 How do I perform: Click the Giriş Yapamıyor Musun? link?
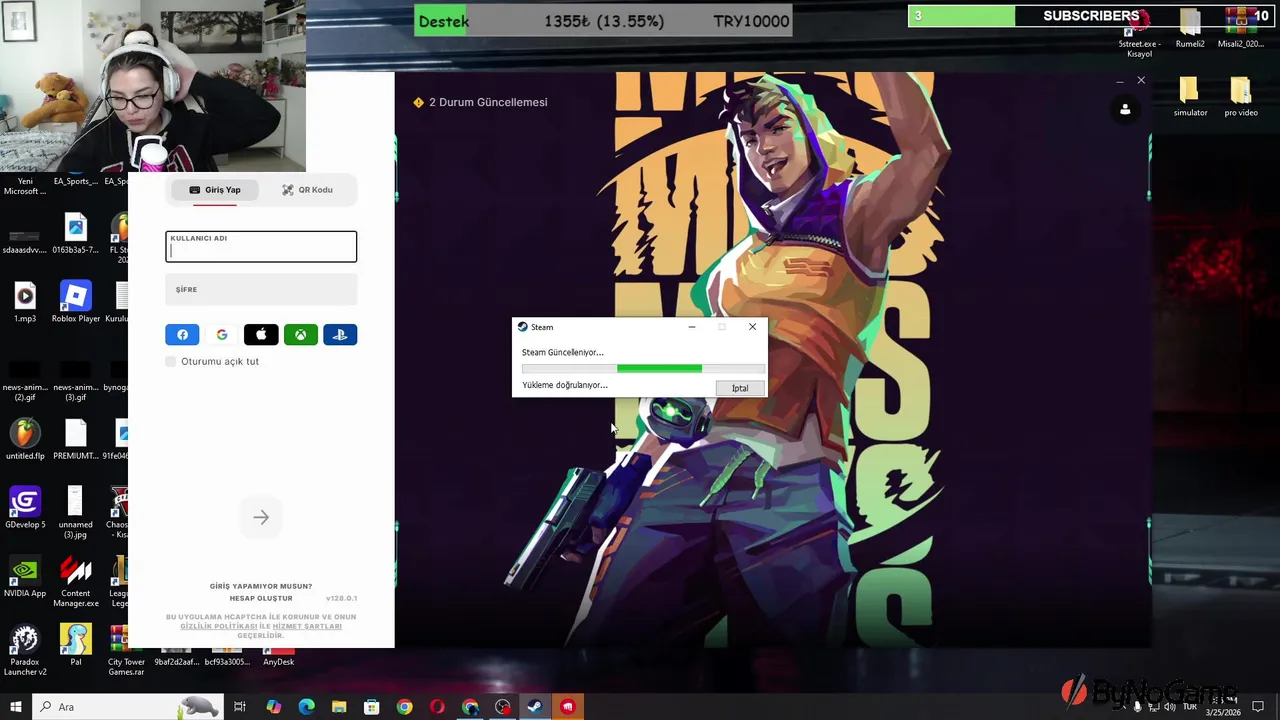click(261, 586)
